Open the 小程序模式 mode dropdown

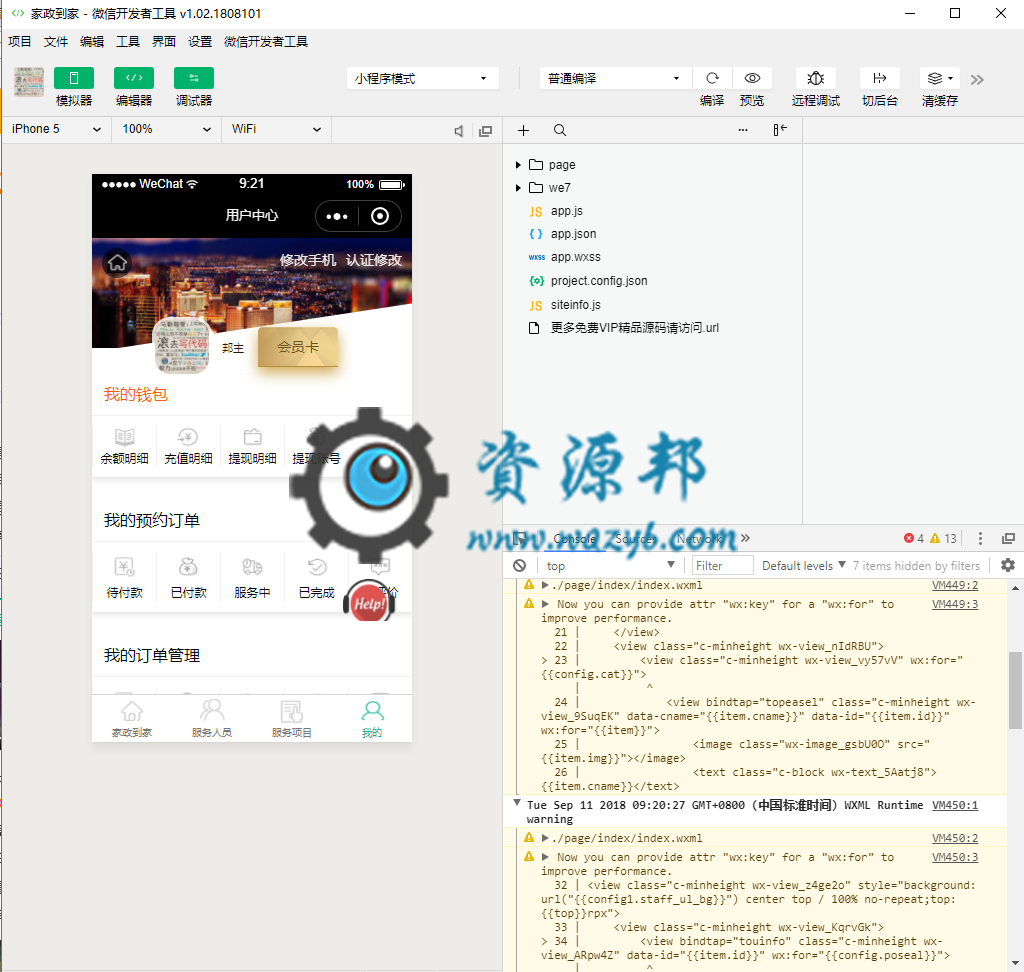(x=423, y=78)
